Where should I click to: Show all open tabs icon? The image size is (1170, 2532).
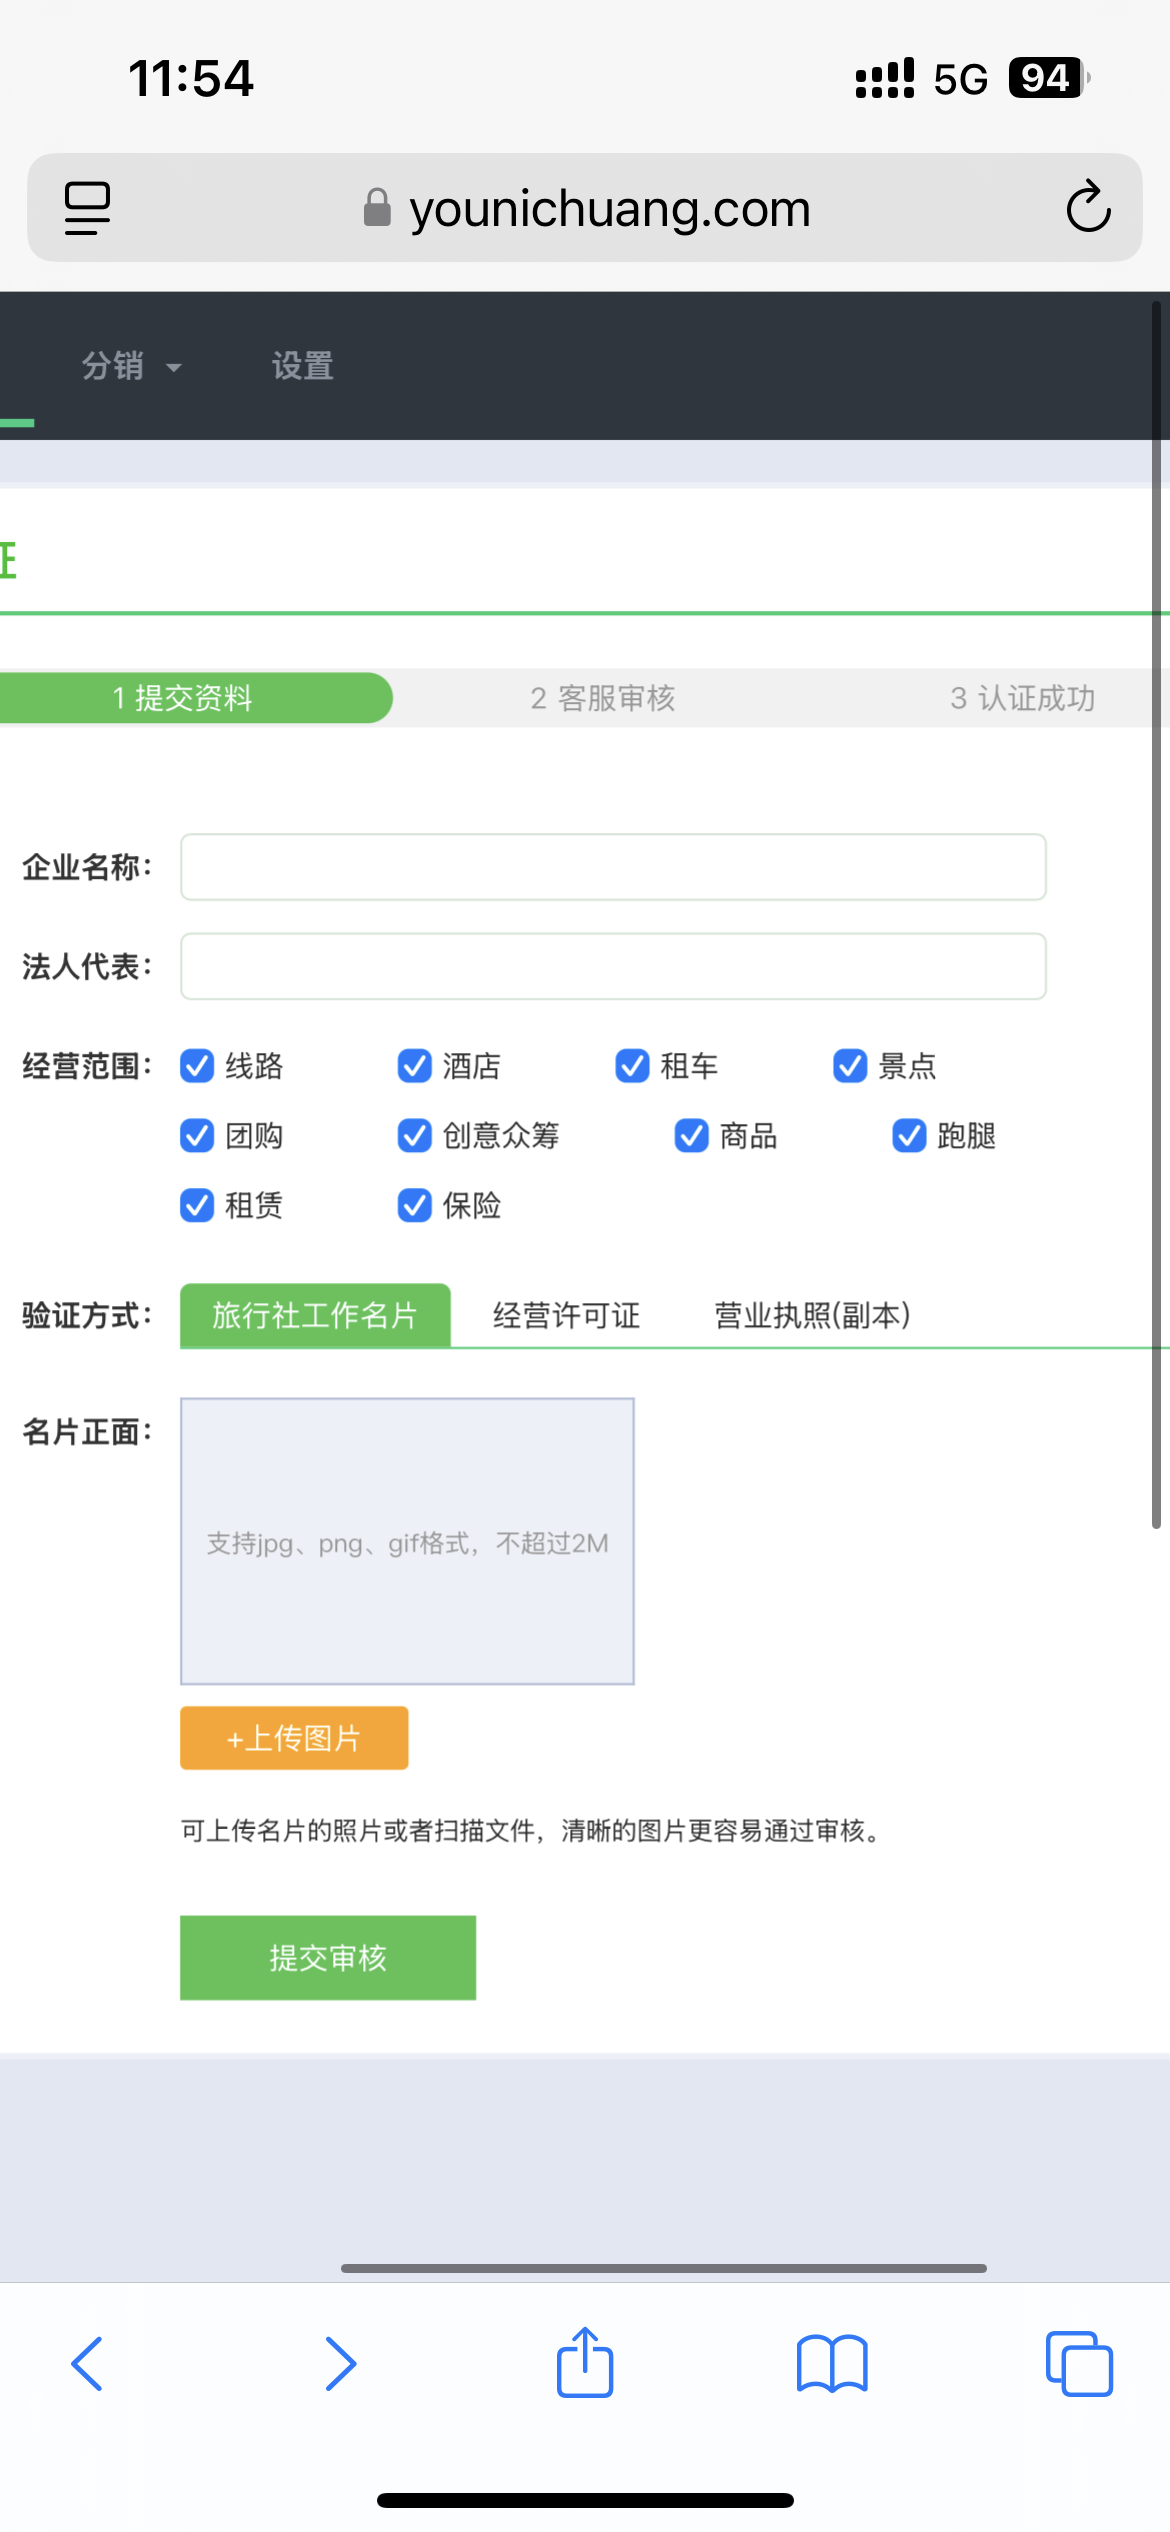[1078, 2364]
